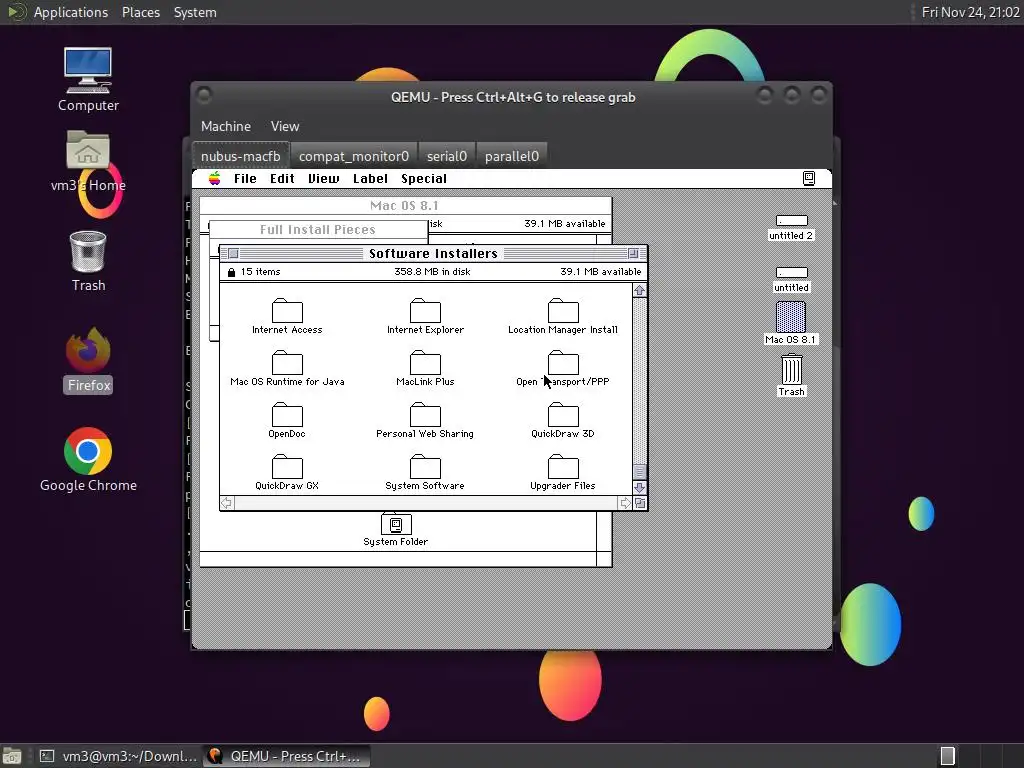Image resolution: width=1024 pixels, height=768 pixels.
Task: Open the Places menu in top panel
Action: coord(140,12)
